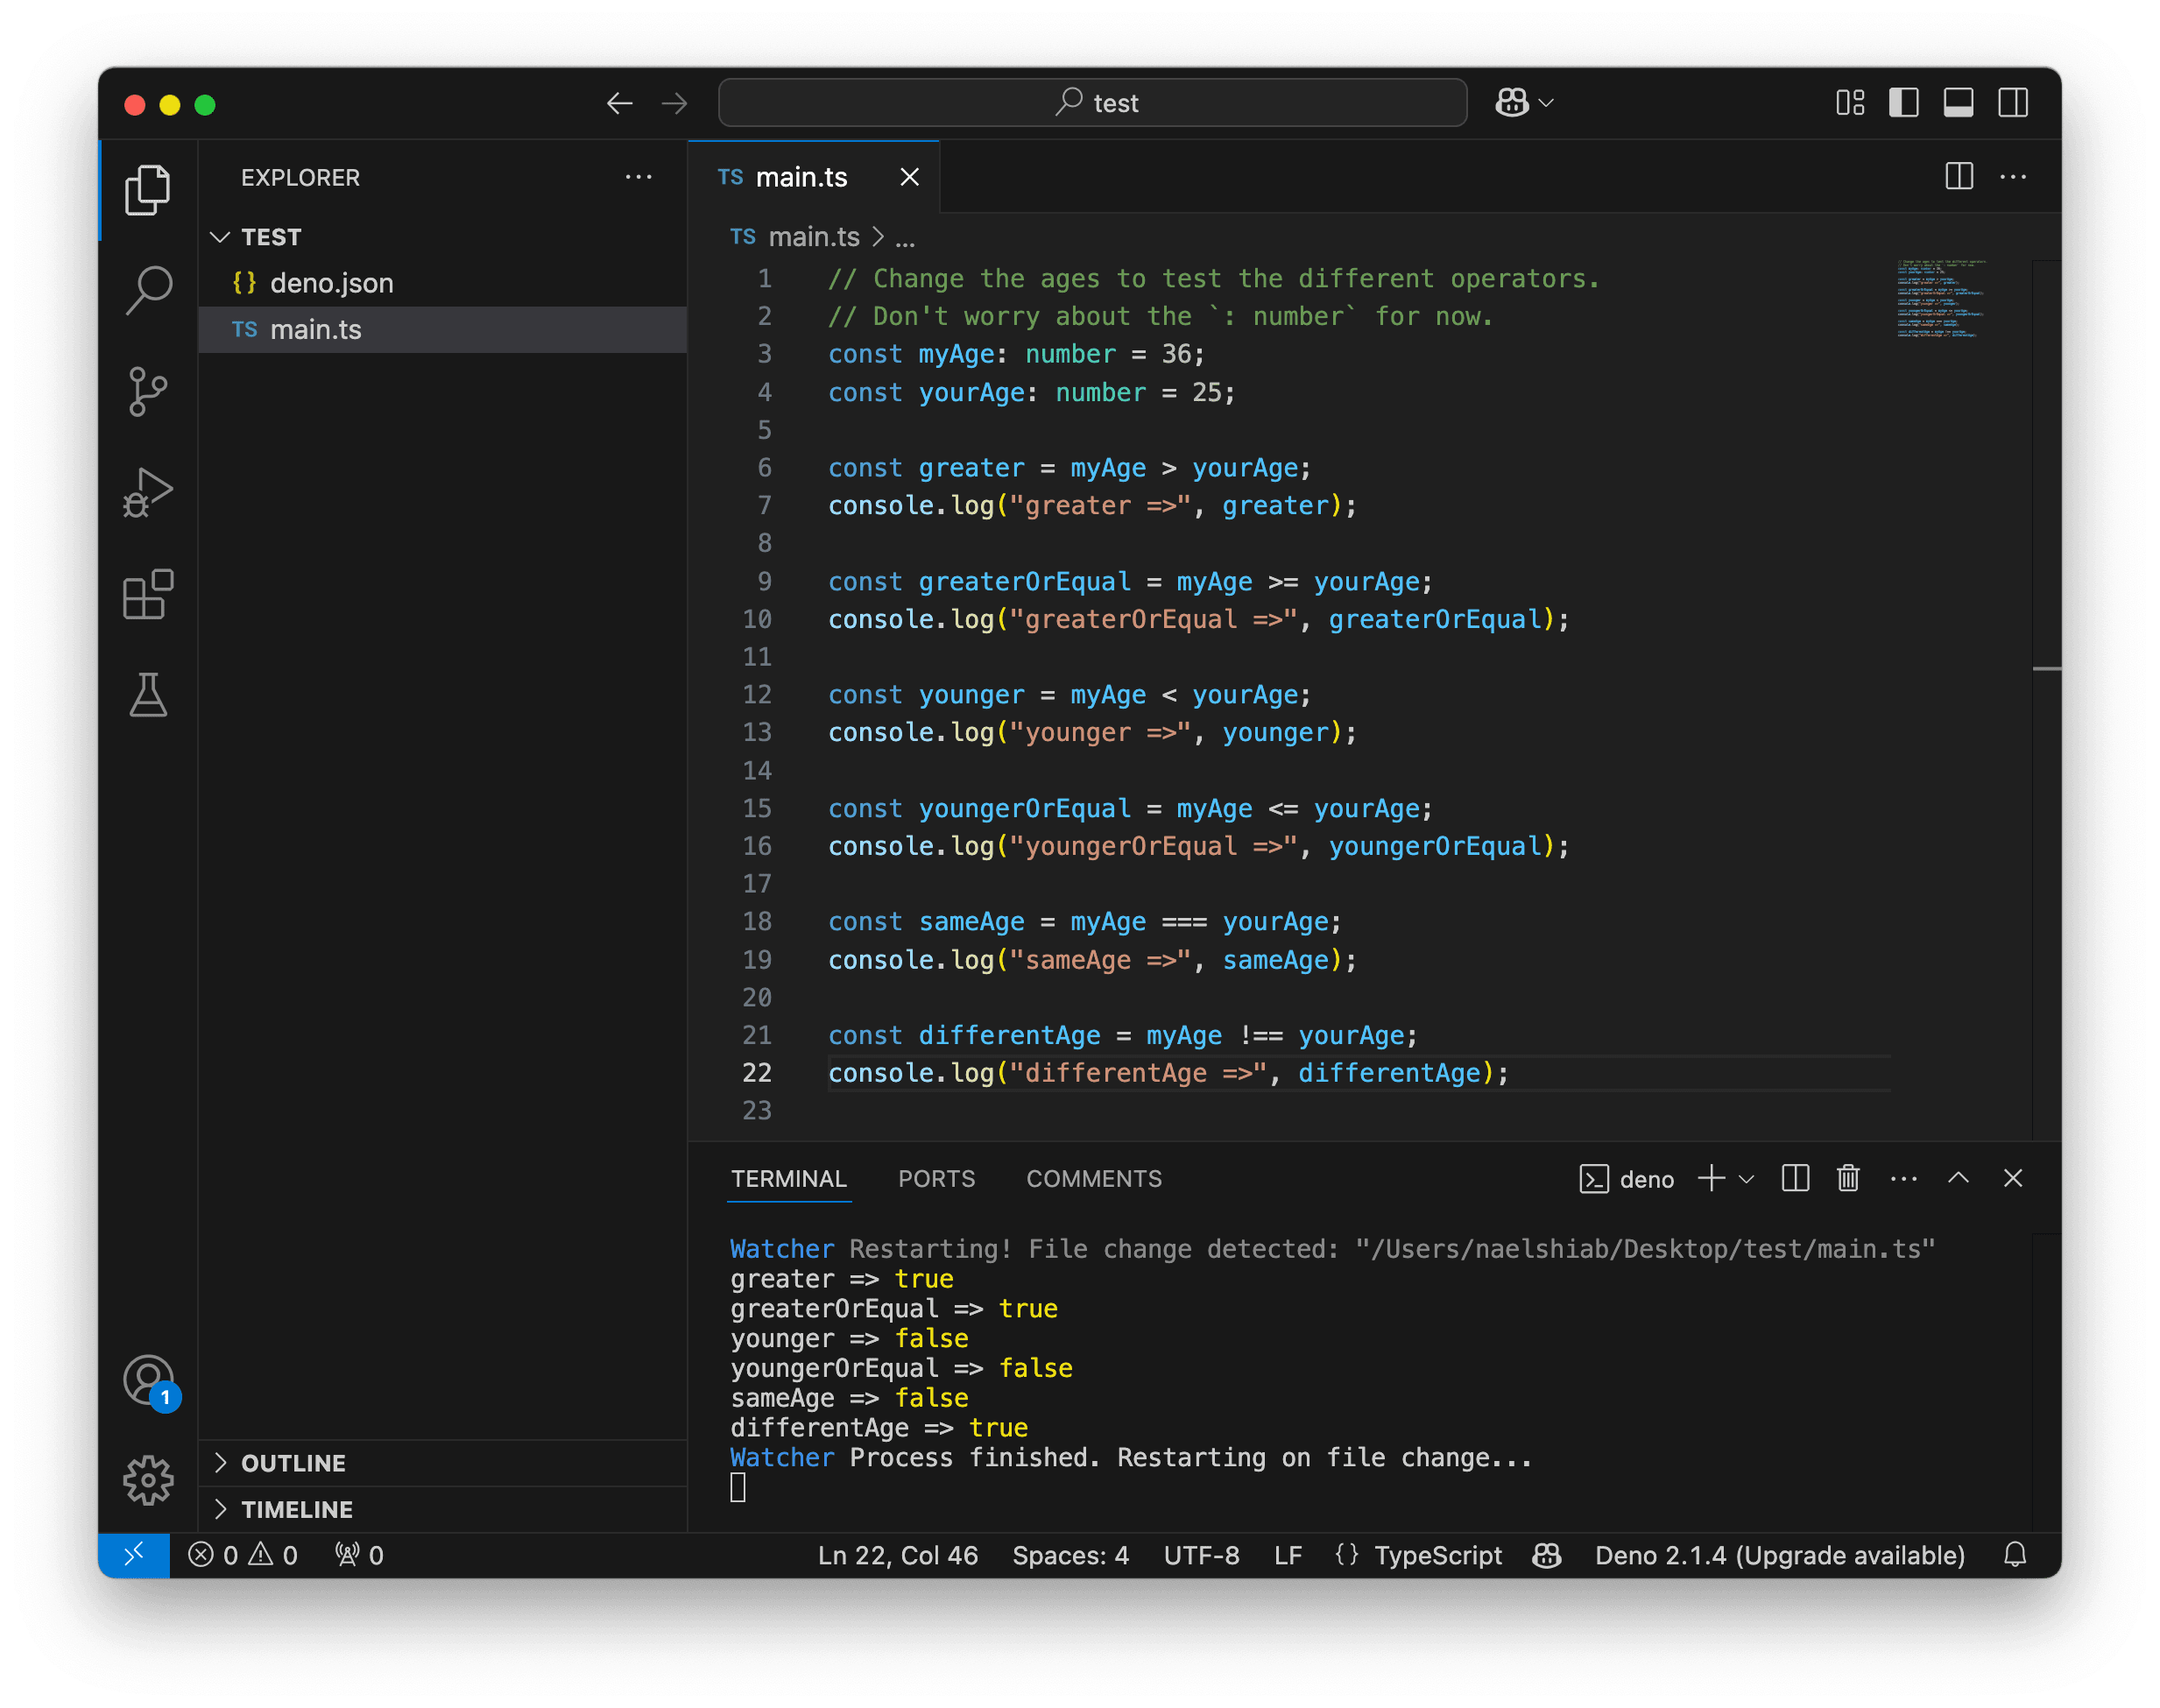2160x1708 pixels.
Task: Click line number 6 in gutter
Action: pyautogui.click(x=765, y=468)
